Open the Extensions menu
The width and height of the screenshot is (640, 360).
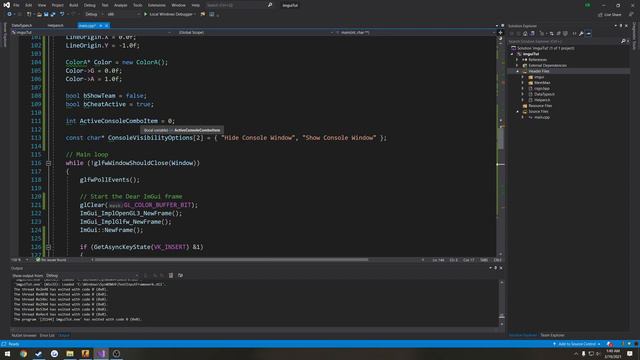pos(157,5)
